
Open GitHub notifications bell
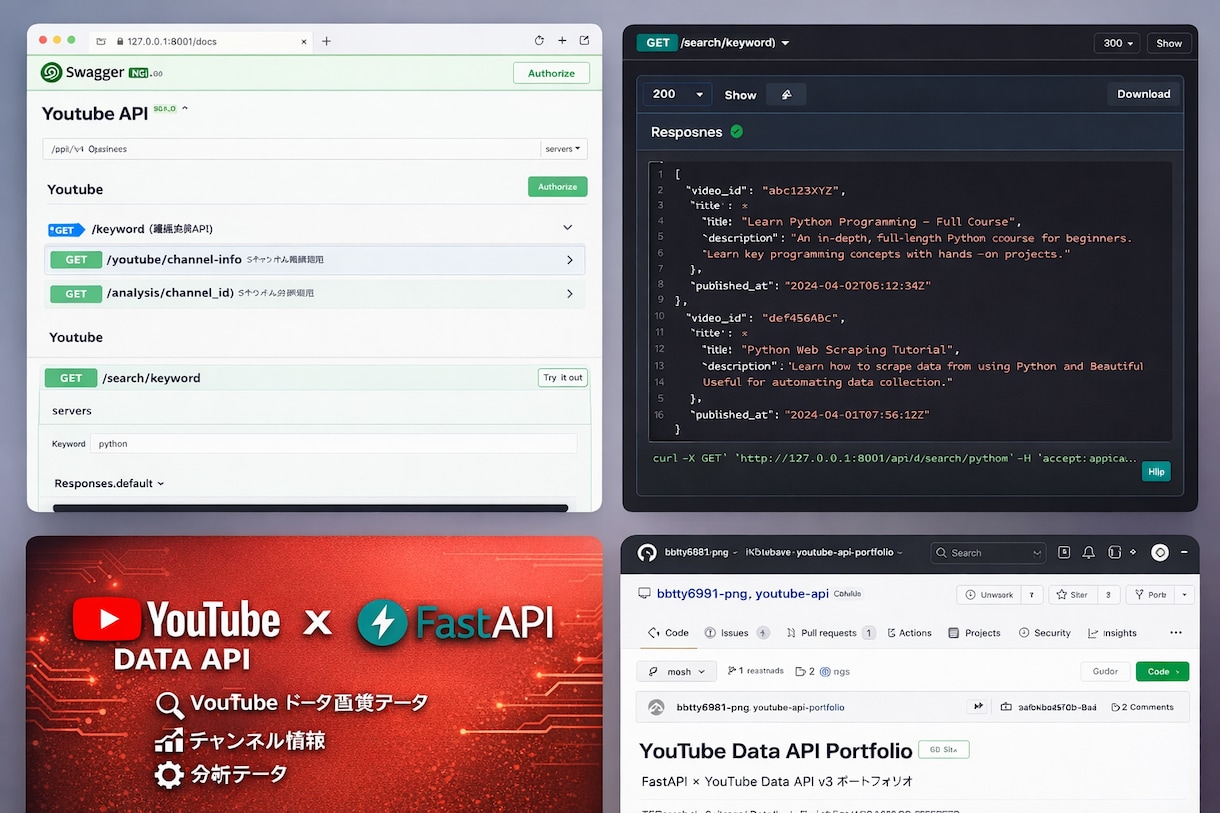pos(1089,552)
